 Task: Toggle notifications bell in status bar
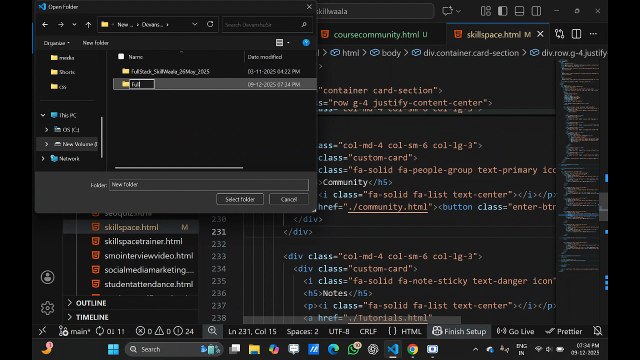(x=598, y=331)
